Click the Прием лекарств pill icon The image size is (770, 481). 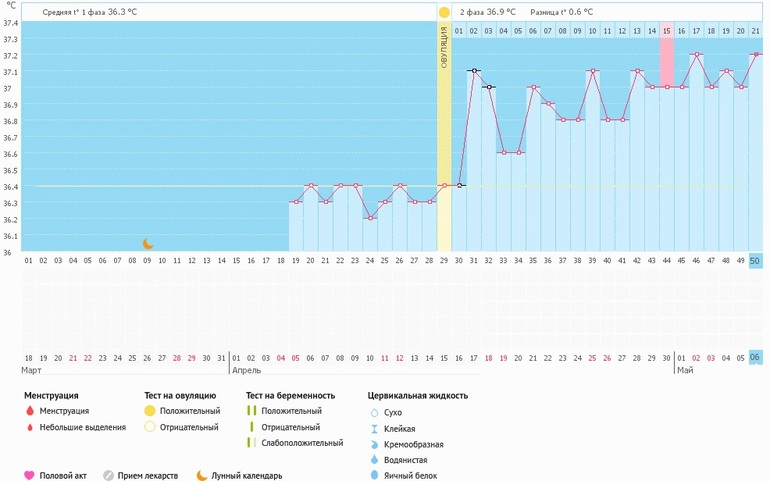click(x=108, y=475)
